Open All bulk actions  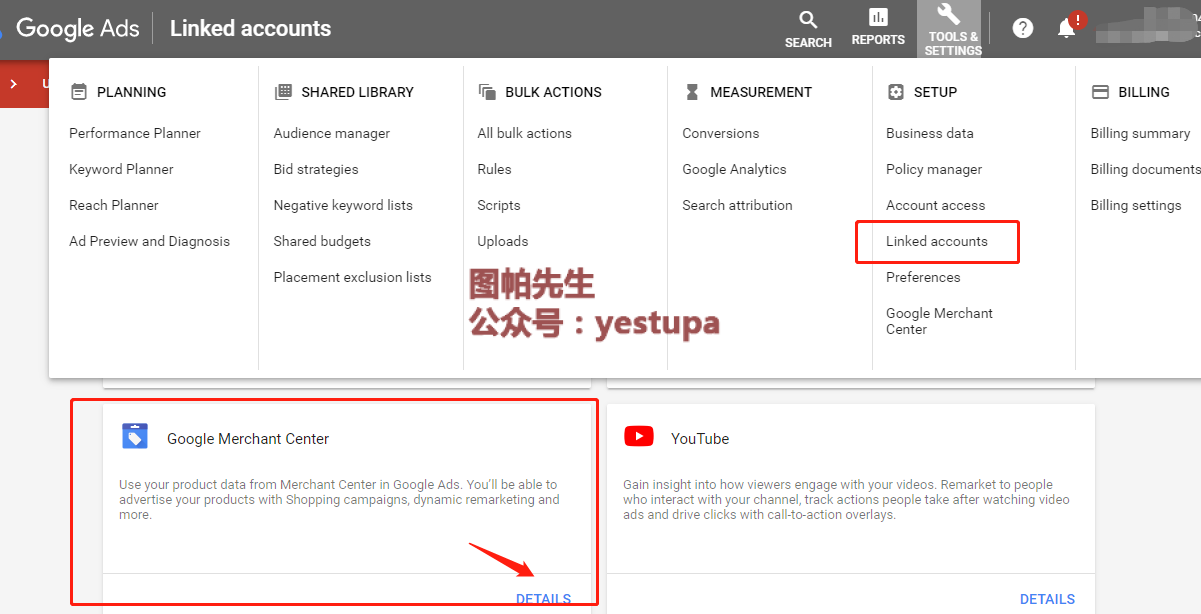point(525,133)
